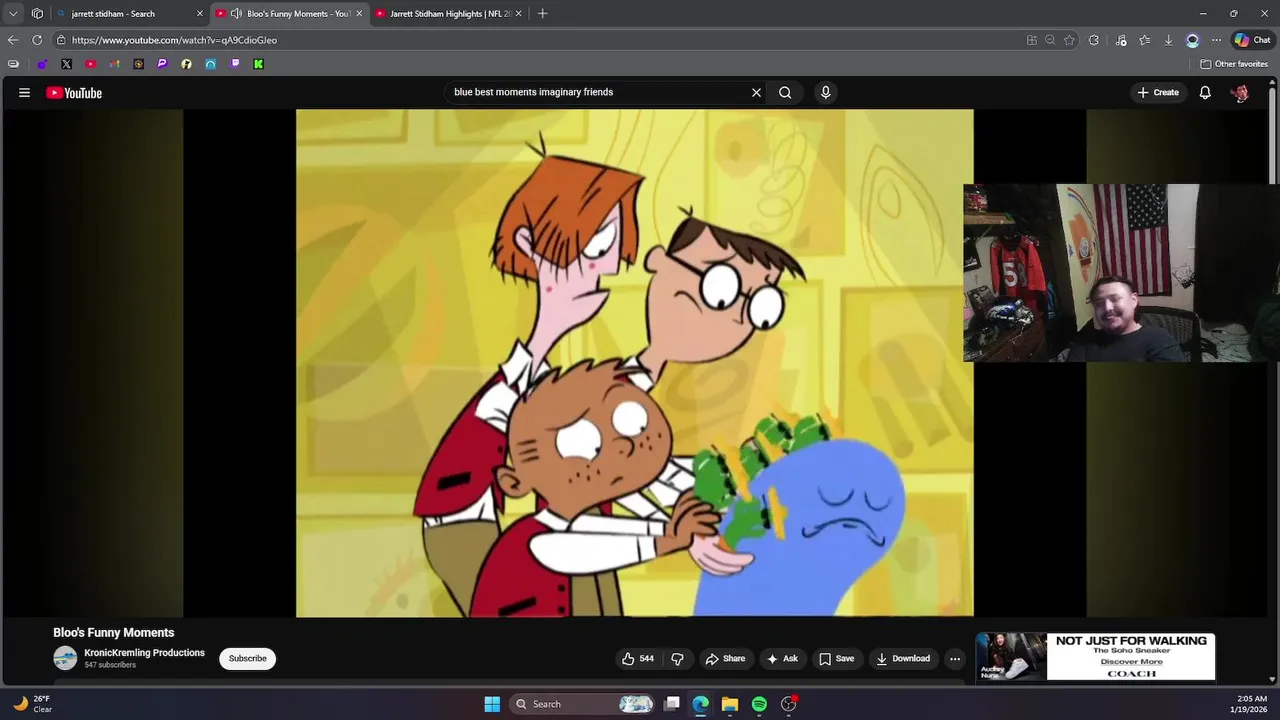Open Edge workspaces icon next to tabs

click(37, 14)
